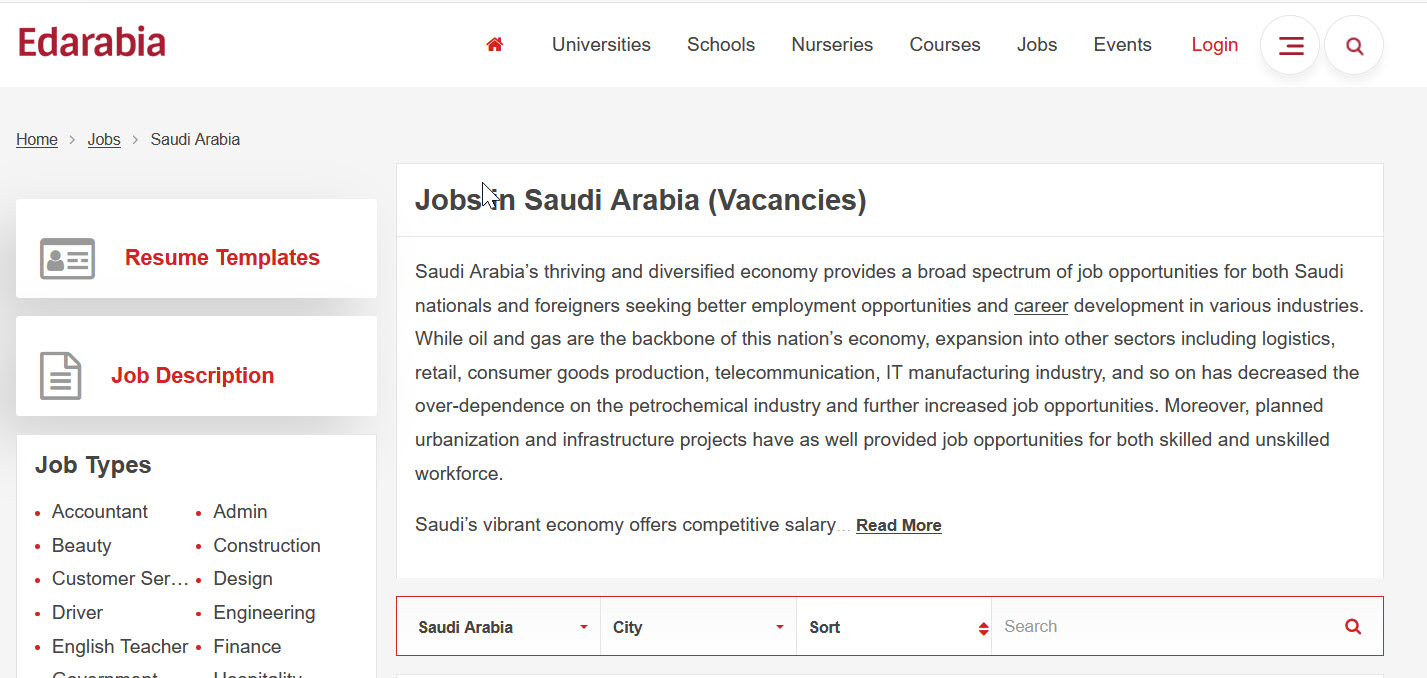Open the hamburger menu icon
This screenshot has height=678, width=1427.
1290,46
